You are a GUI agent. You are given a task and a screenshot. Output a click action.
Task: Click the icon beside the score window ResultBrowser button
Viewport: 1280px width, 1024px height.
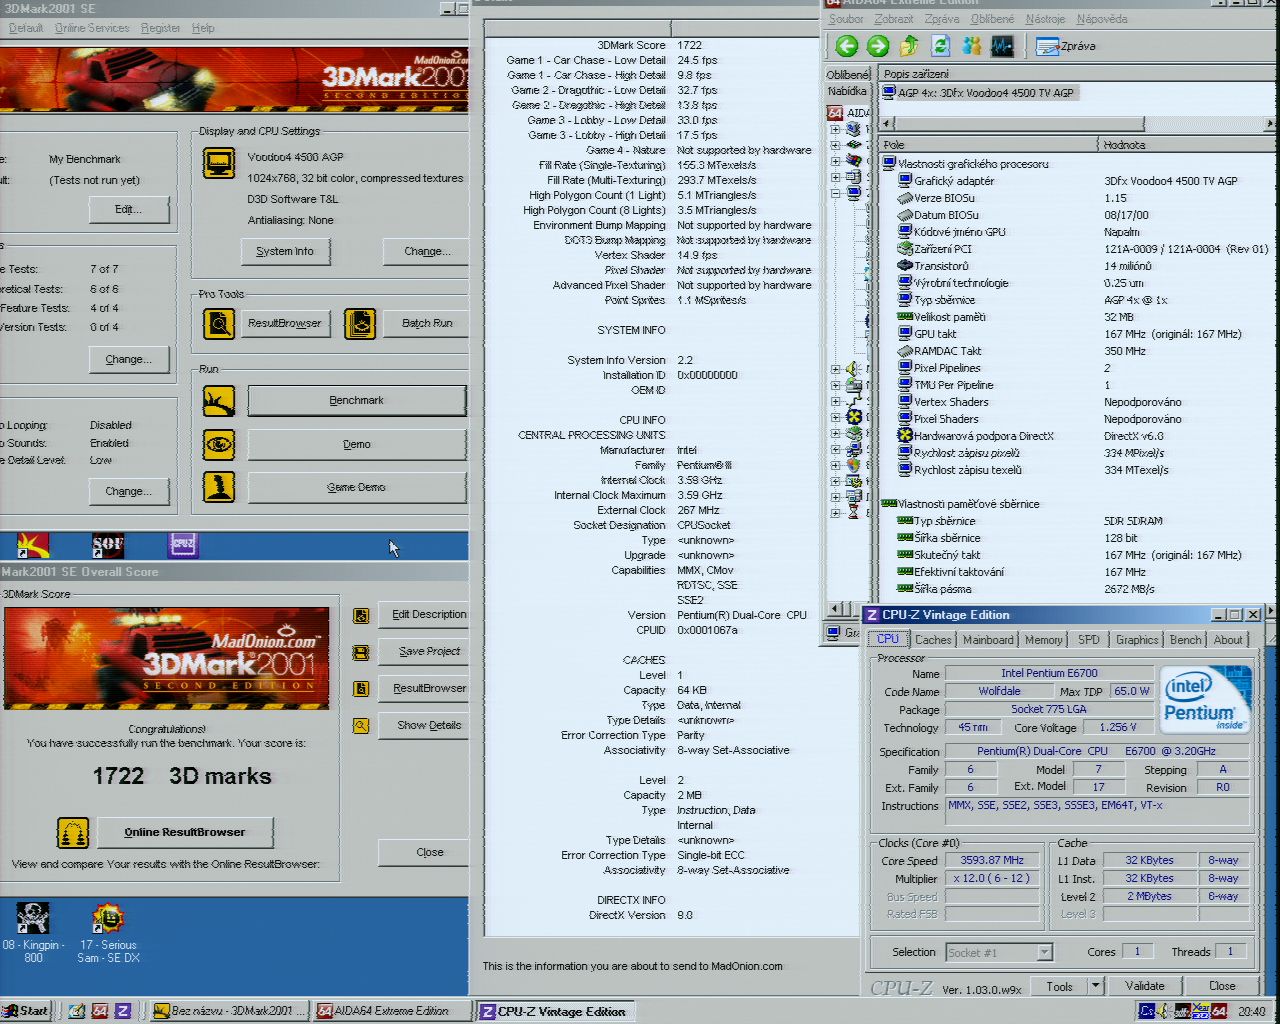361,689
